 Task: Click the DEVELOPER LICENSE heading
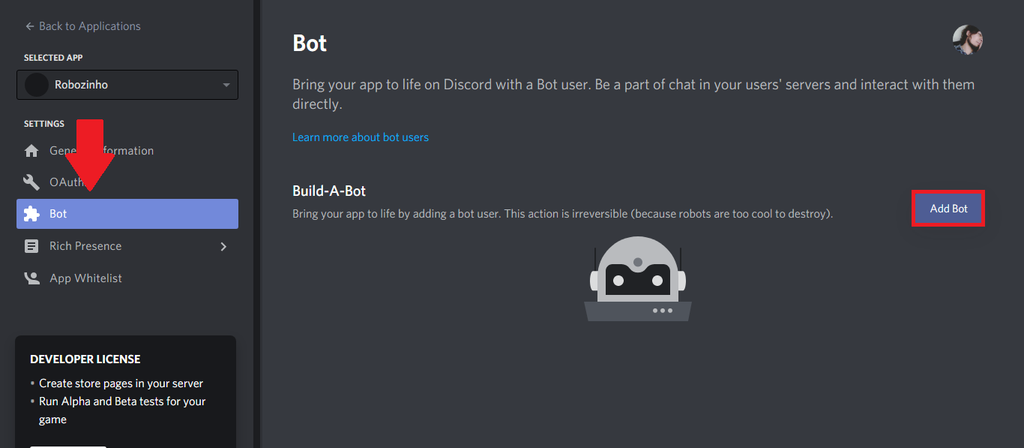click(85, 359)
